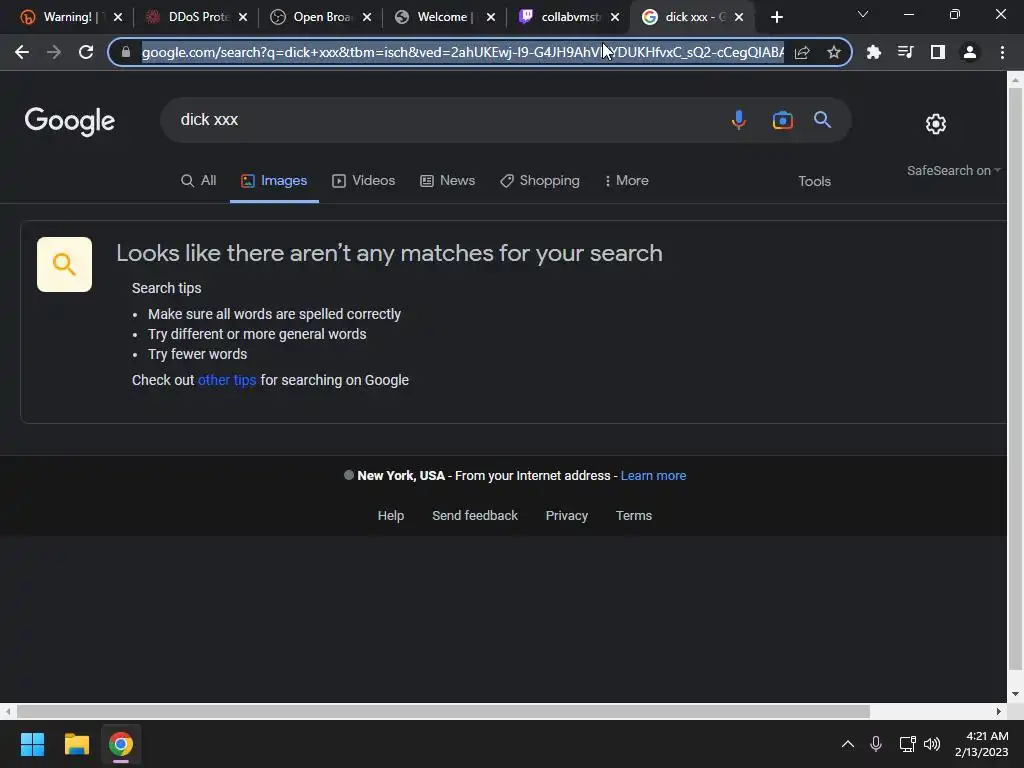
Task: Expand the More search categories
Action: click(626, 181)
